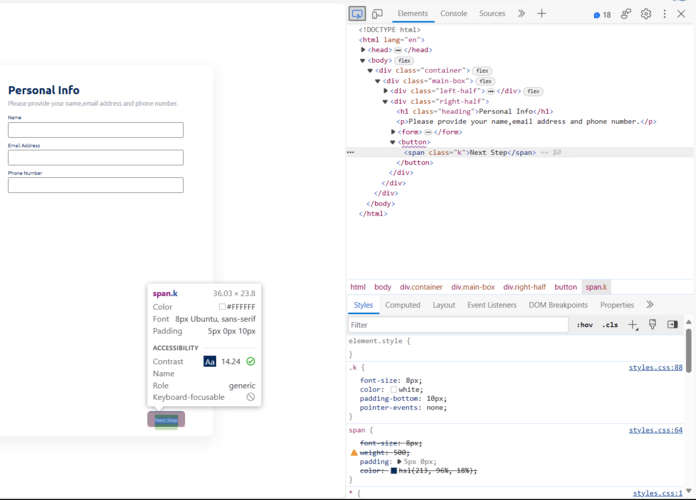Screen dimensions: 696x500
Task: Open the white color swatch in .k rule
Action: pos(394,389)
